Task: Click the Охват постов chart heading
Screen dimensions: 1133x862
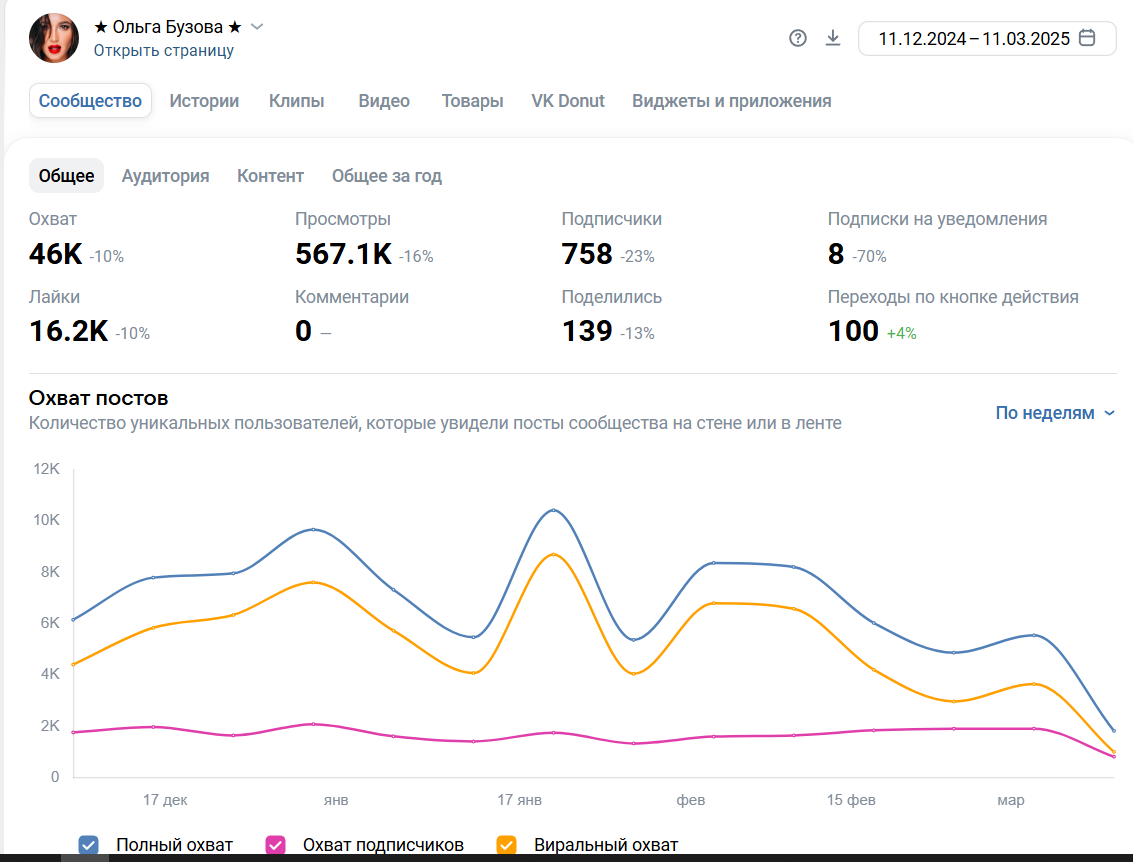Action: (98, 398)
